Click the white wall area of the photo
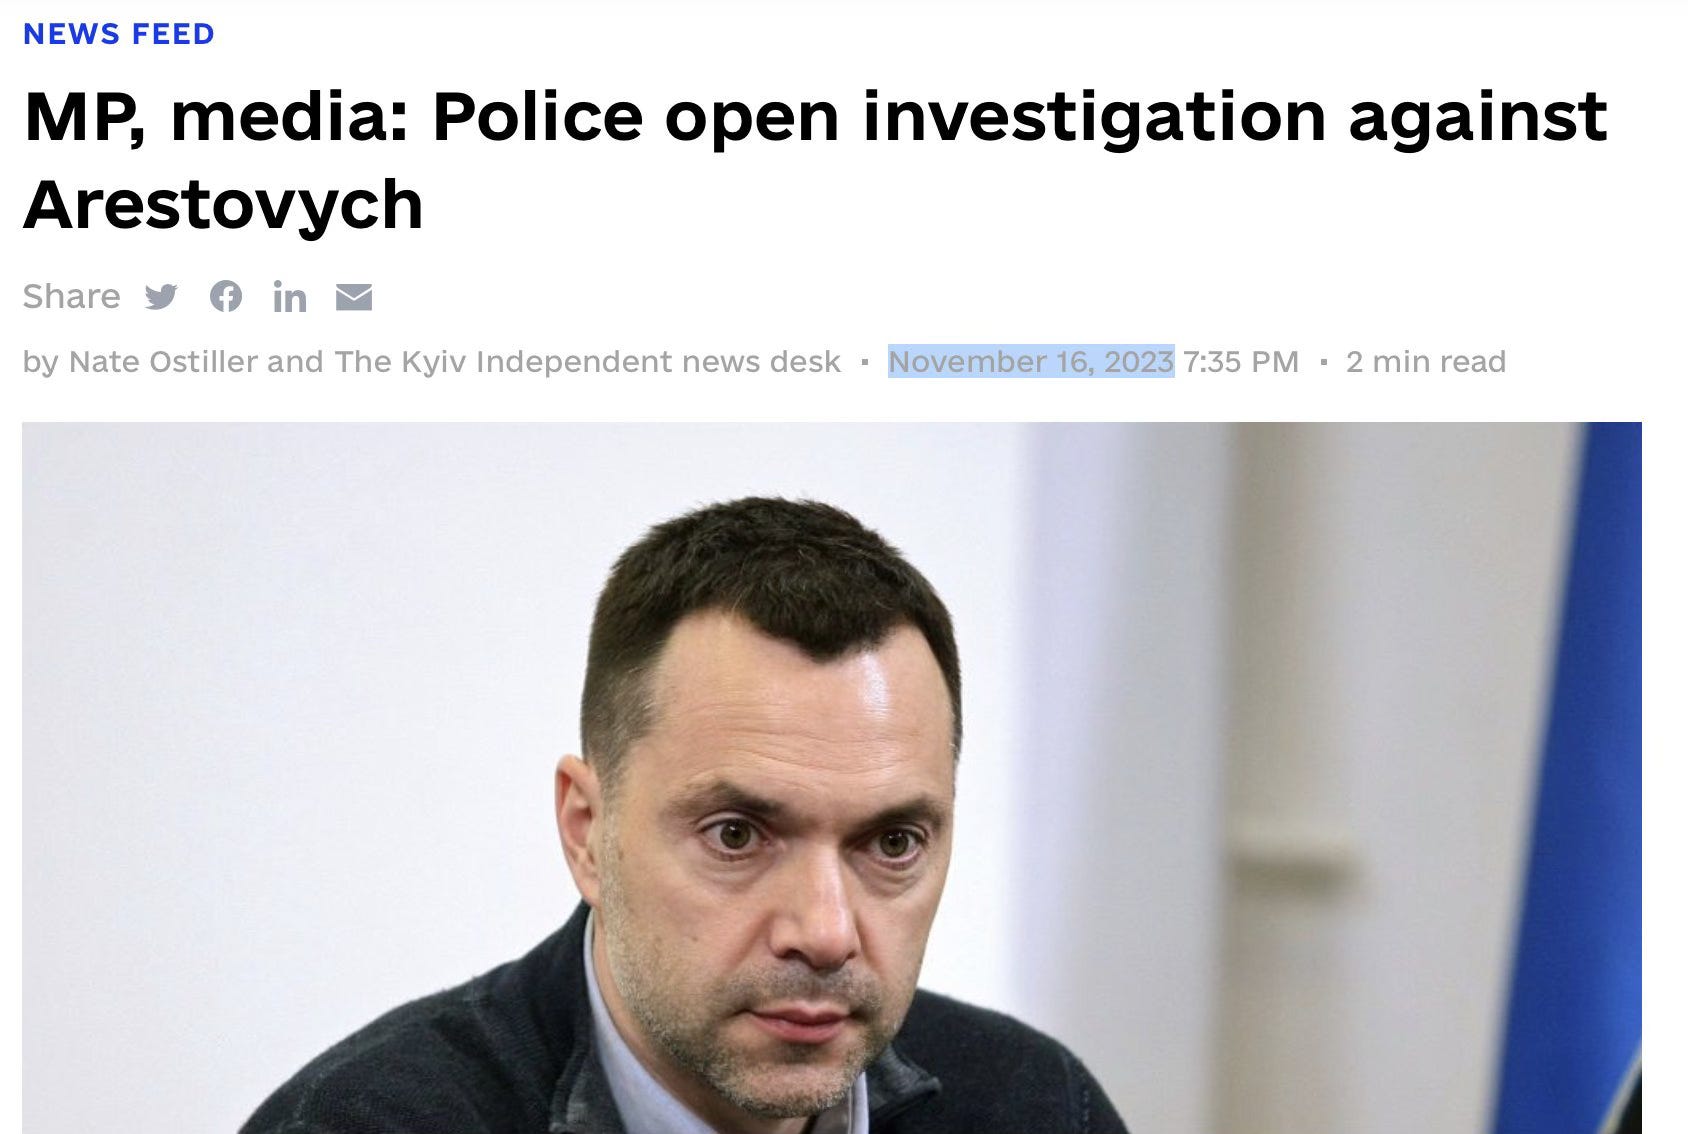 tap(300, 650)
